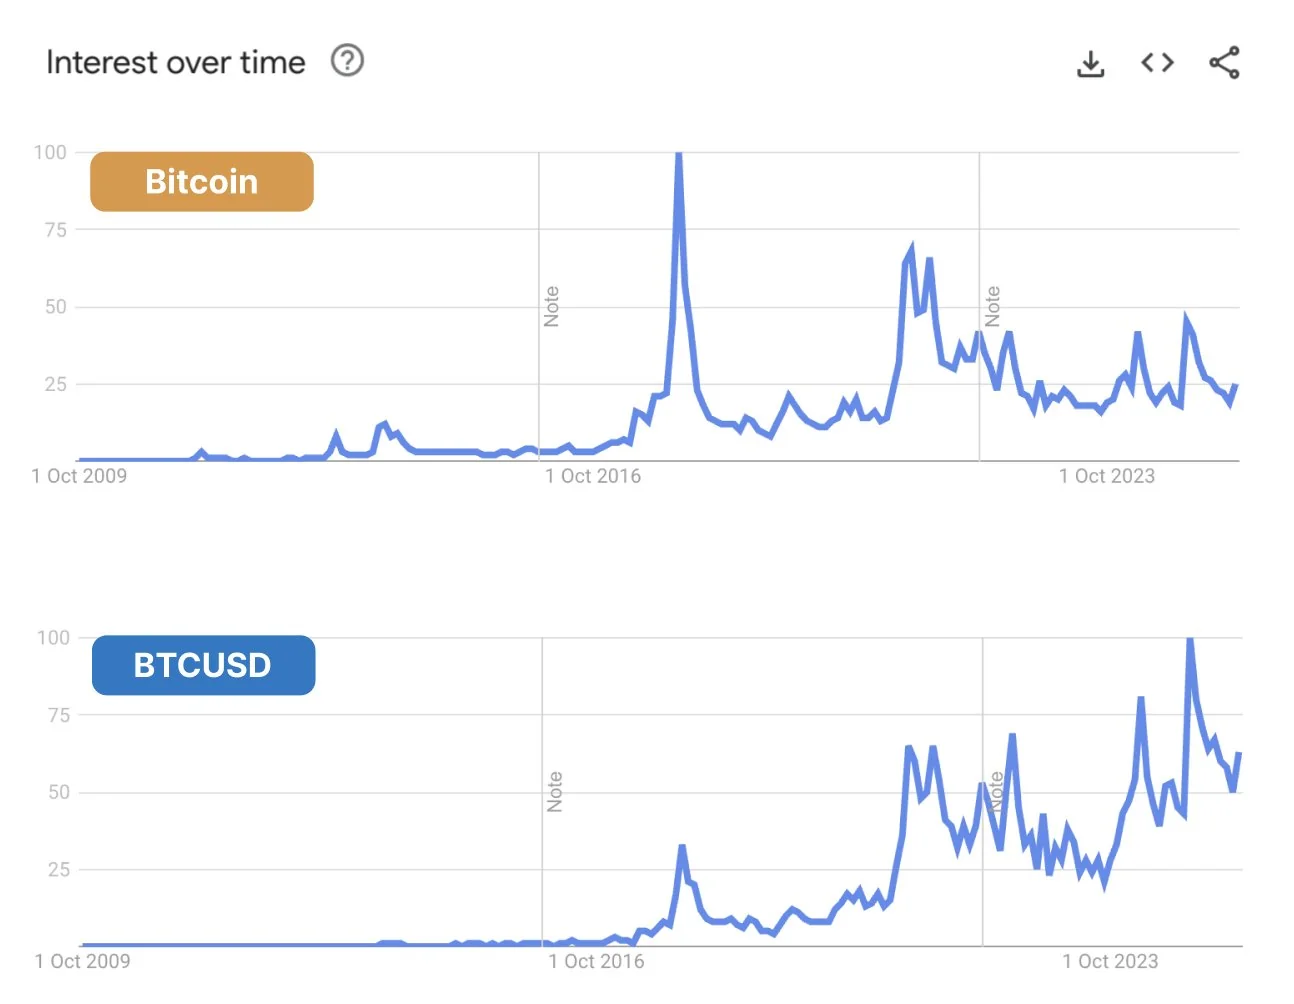Screen dimensions: 1294x1004
Task: Click "1 Oct 2023" under Bitcoin chart
Action: click(1107, 476)
